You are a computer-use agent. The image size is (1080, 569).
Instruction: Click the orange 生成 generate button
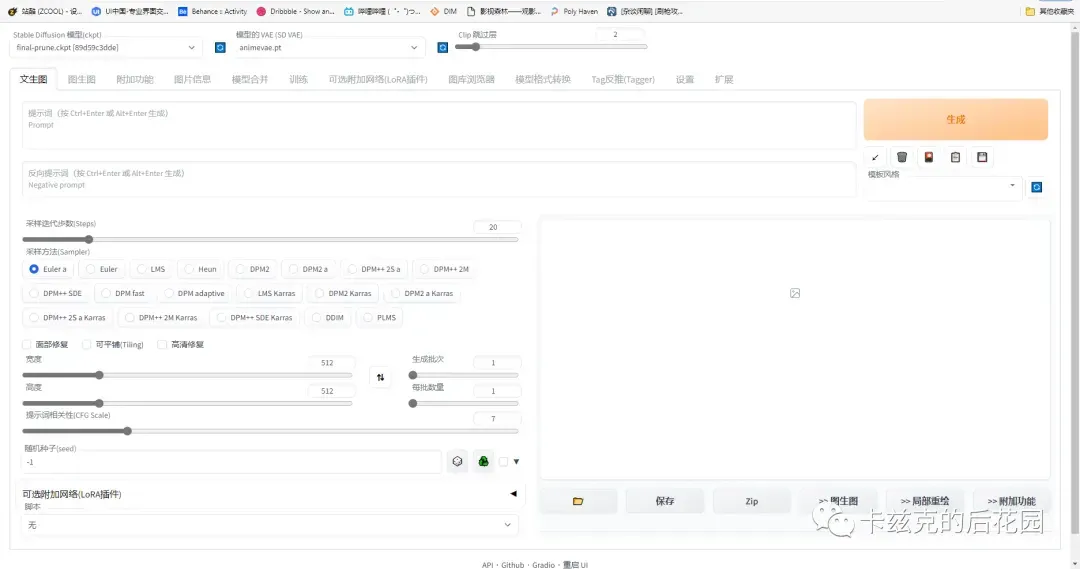pyautogui.click(x=955, y=119)
